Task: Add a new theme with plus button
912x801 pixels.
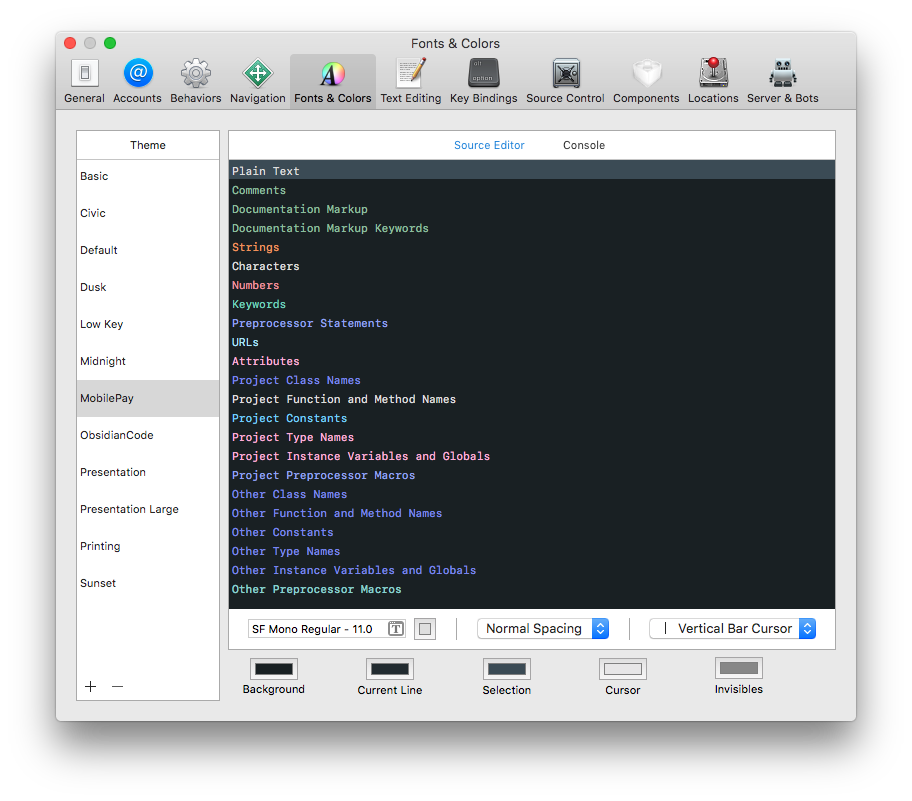Action: pos(91,686)
